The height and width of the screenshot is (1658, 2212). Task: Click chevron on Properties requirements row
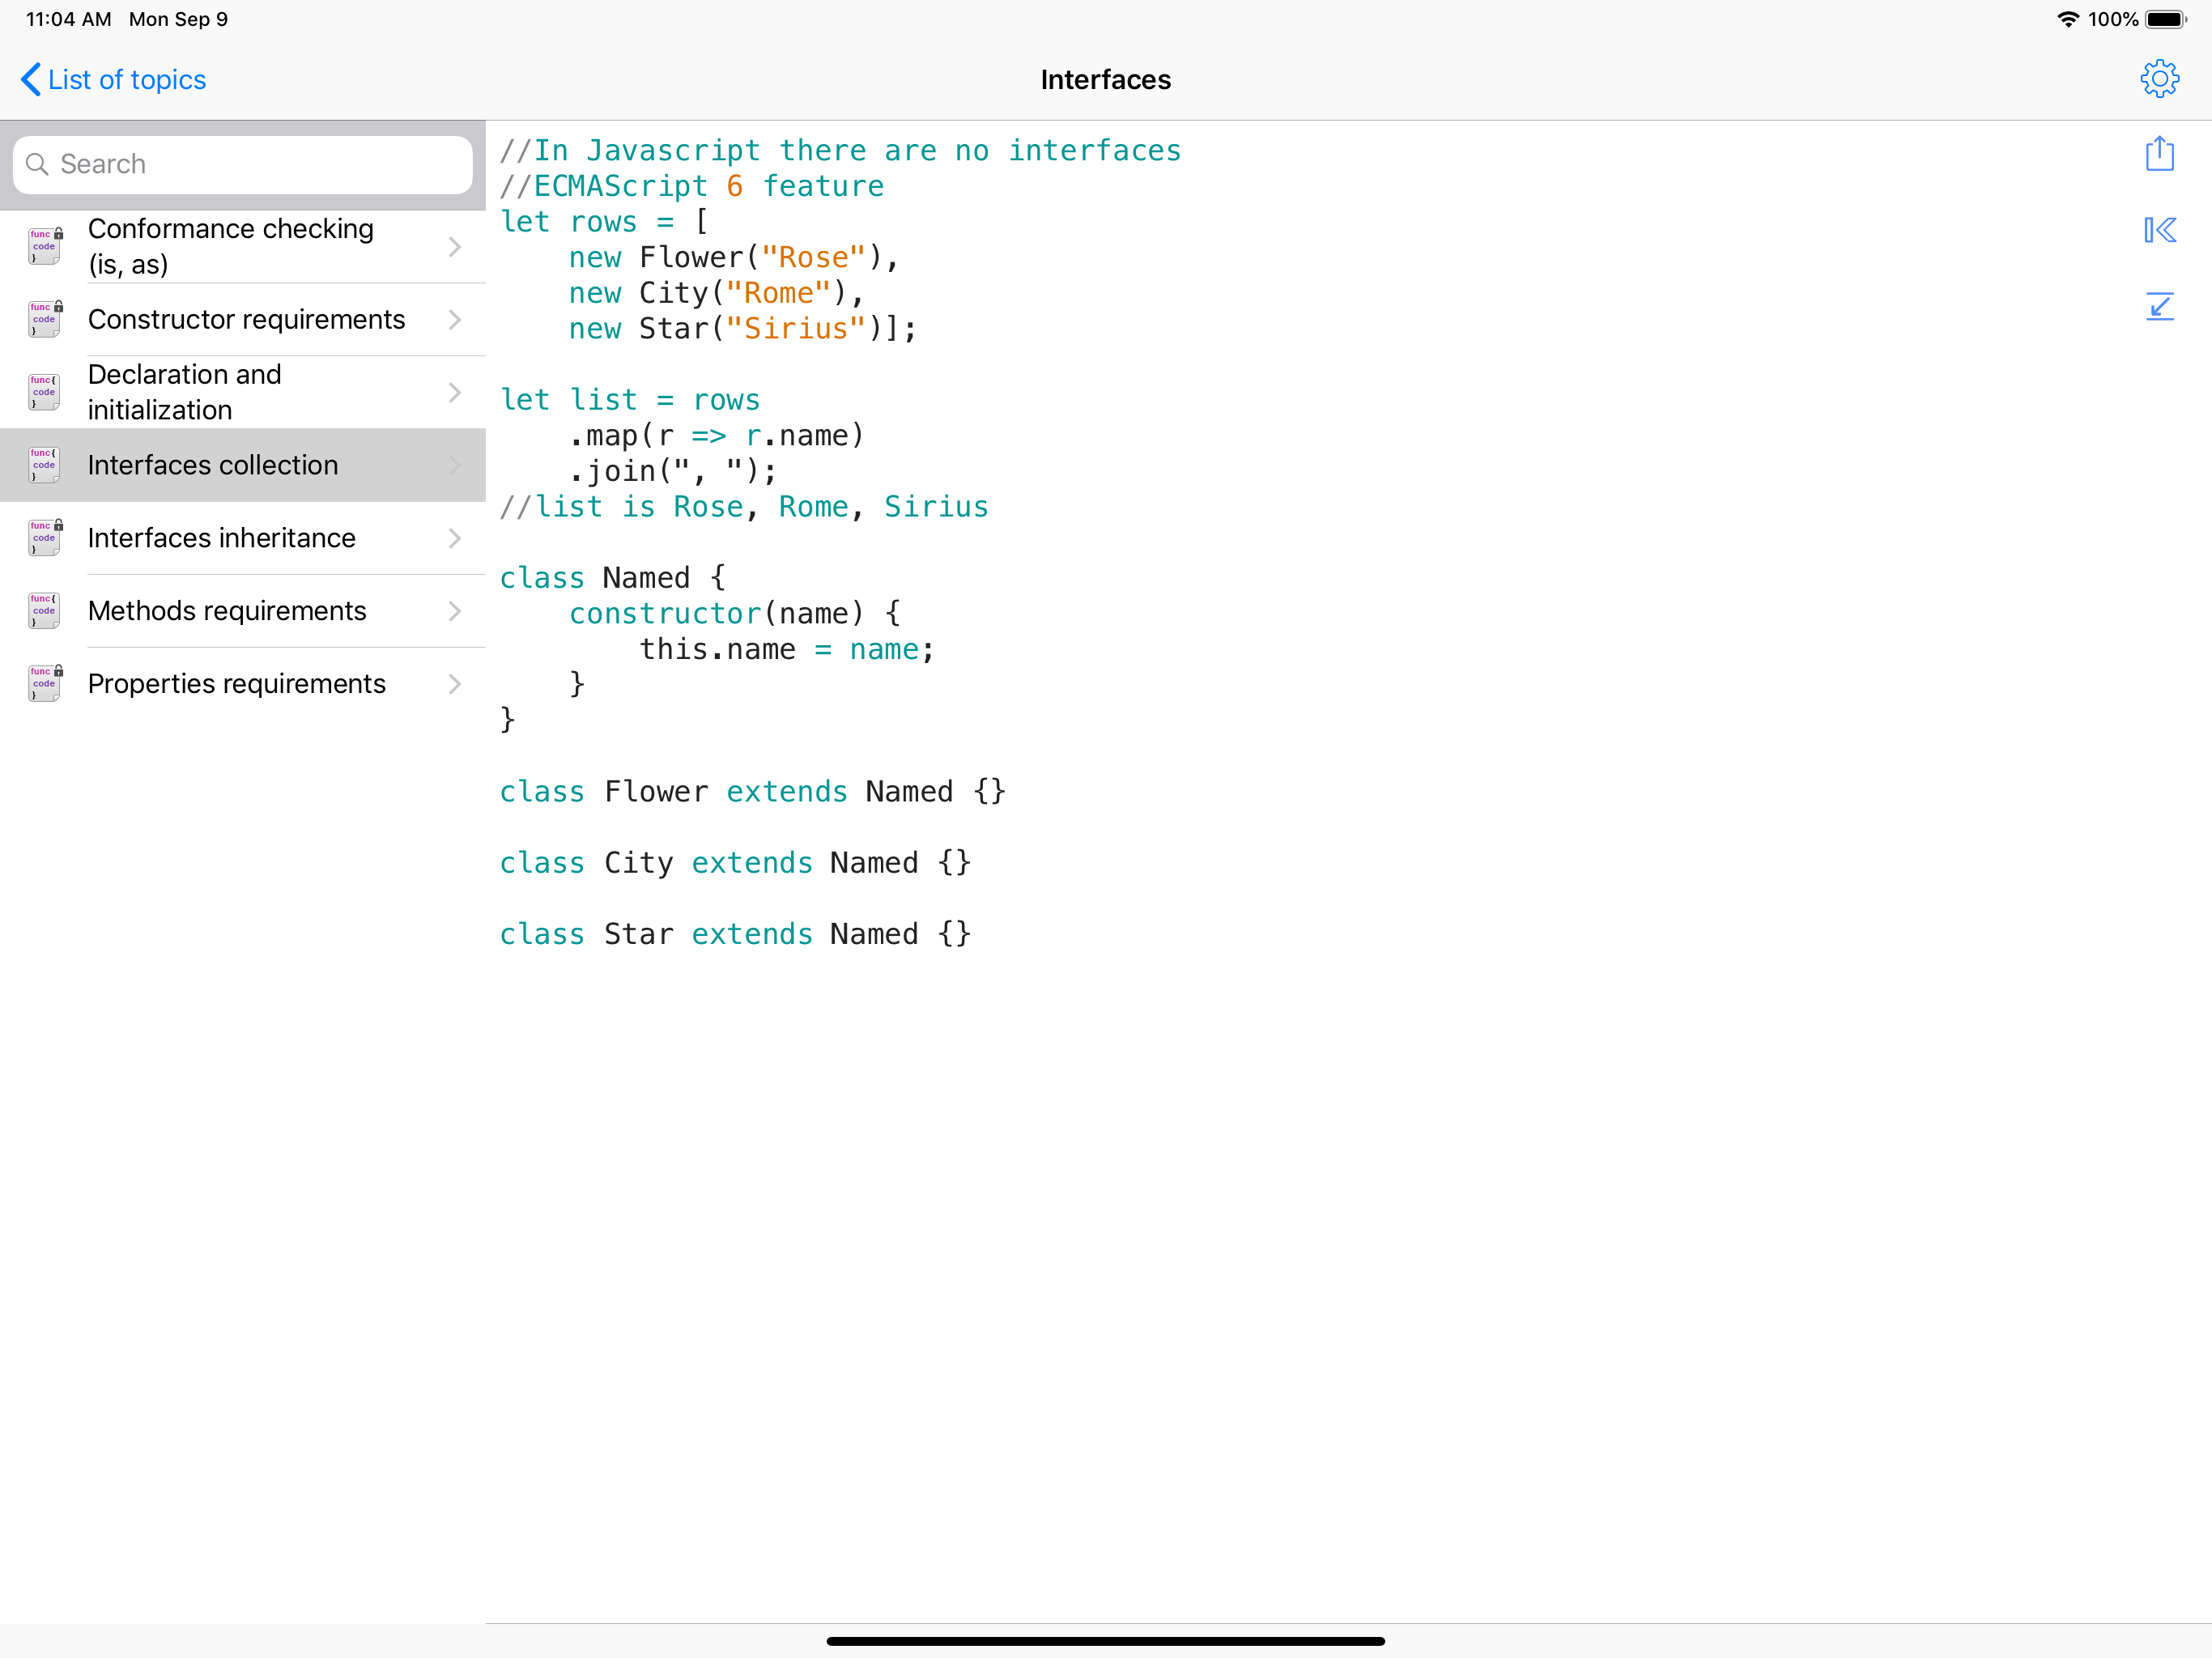(x=455, y=684)
